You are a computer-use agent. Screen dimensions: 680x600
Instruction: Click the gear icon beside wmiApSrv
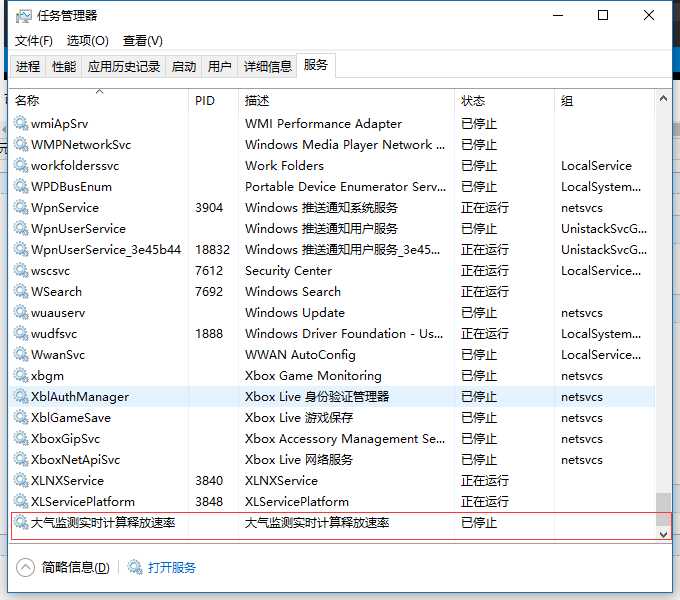point(21,123)
